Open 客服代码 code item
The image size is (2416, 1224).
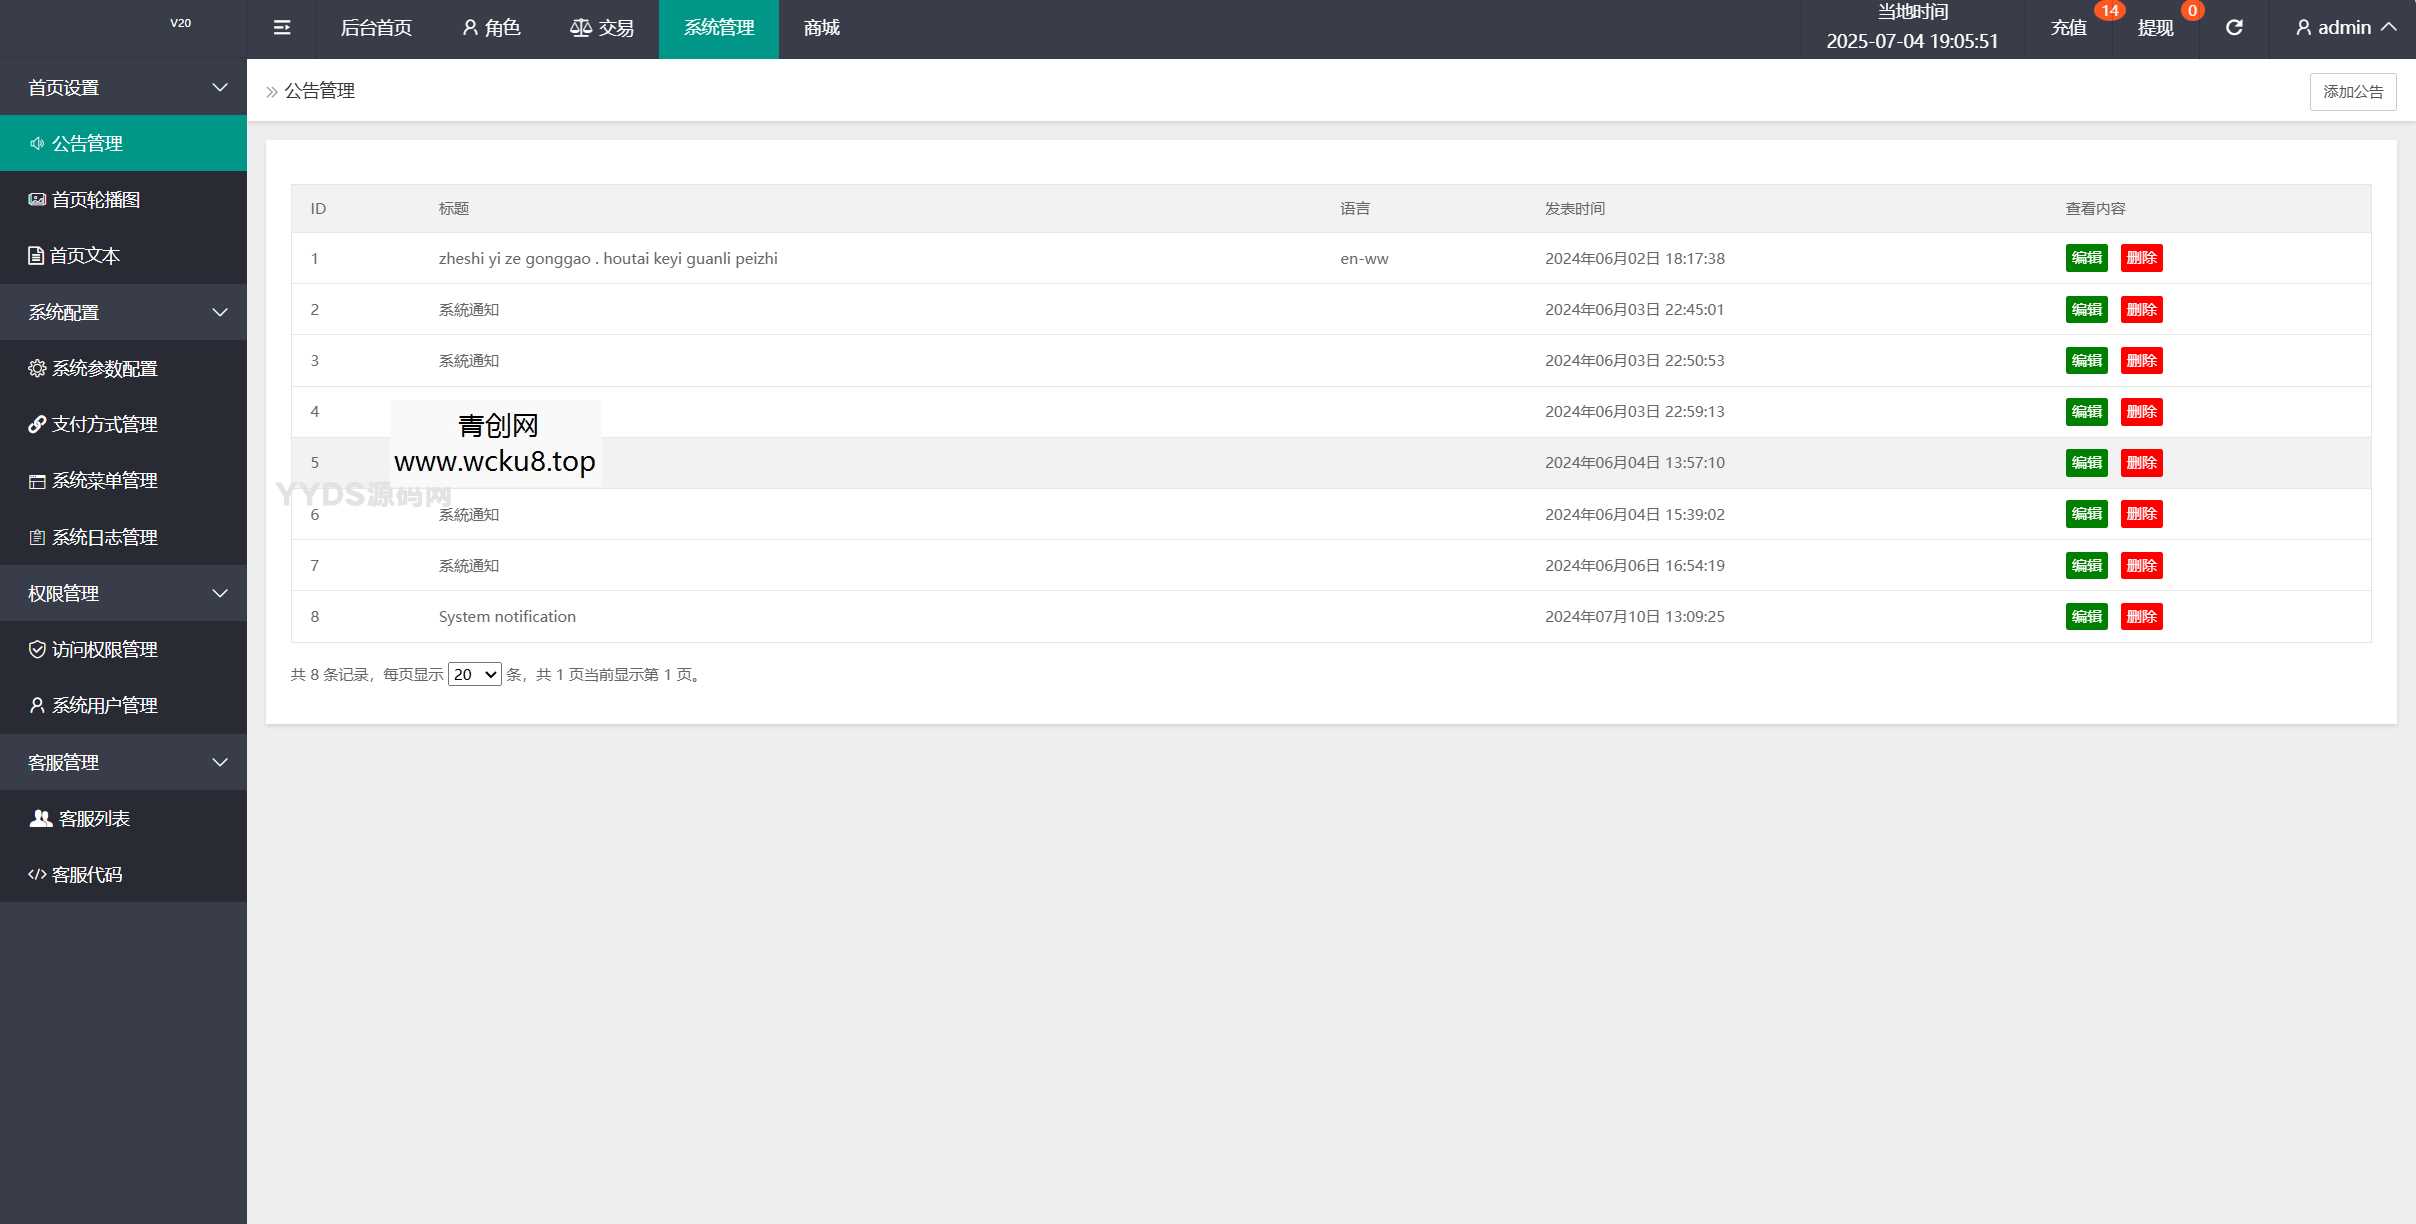coord(86,874)
